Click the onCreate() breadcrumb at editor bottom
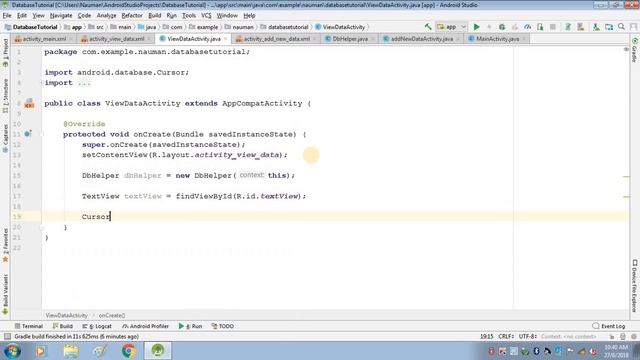 tap(112, 316)
